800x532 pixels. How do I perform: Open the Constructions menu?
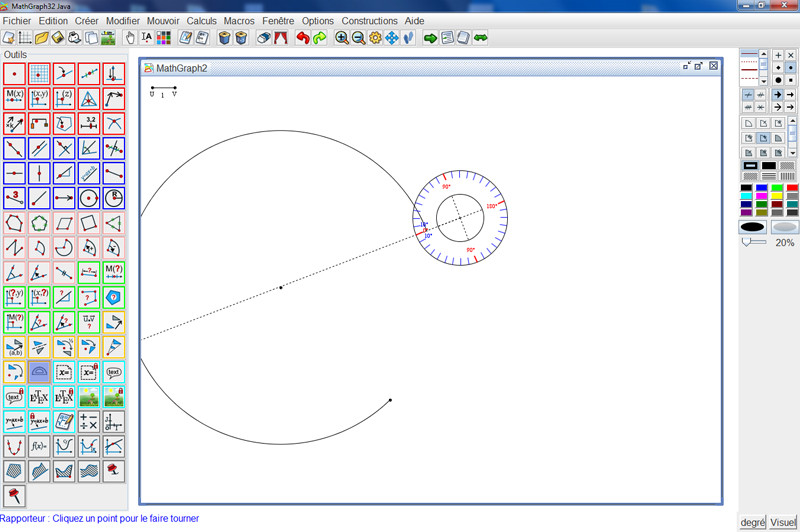click(369, 21)
